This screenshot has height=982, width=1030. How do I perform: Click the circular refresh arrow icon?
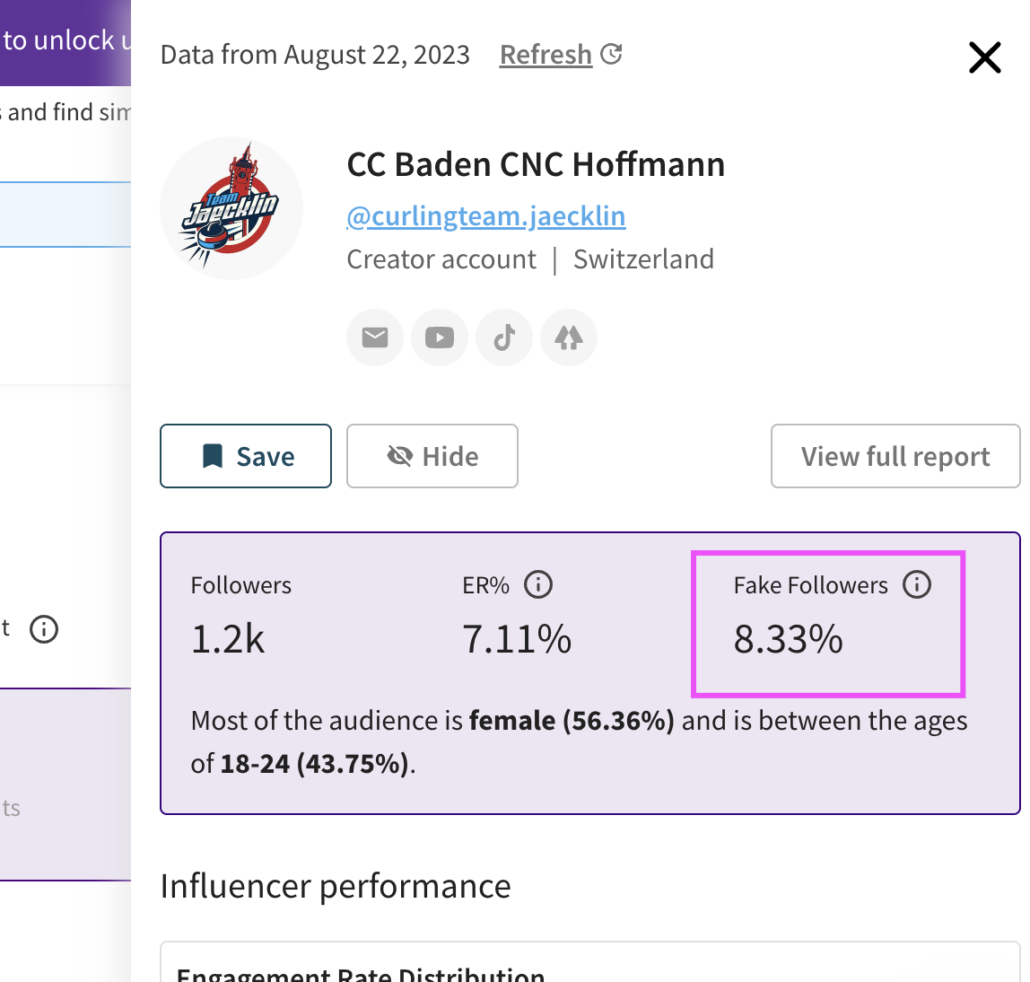(x=611, y=55)
